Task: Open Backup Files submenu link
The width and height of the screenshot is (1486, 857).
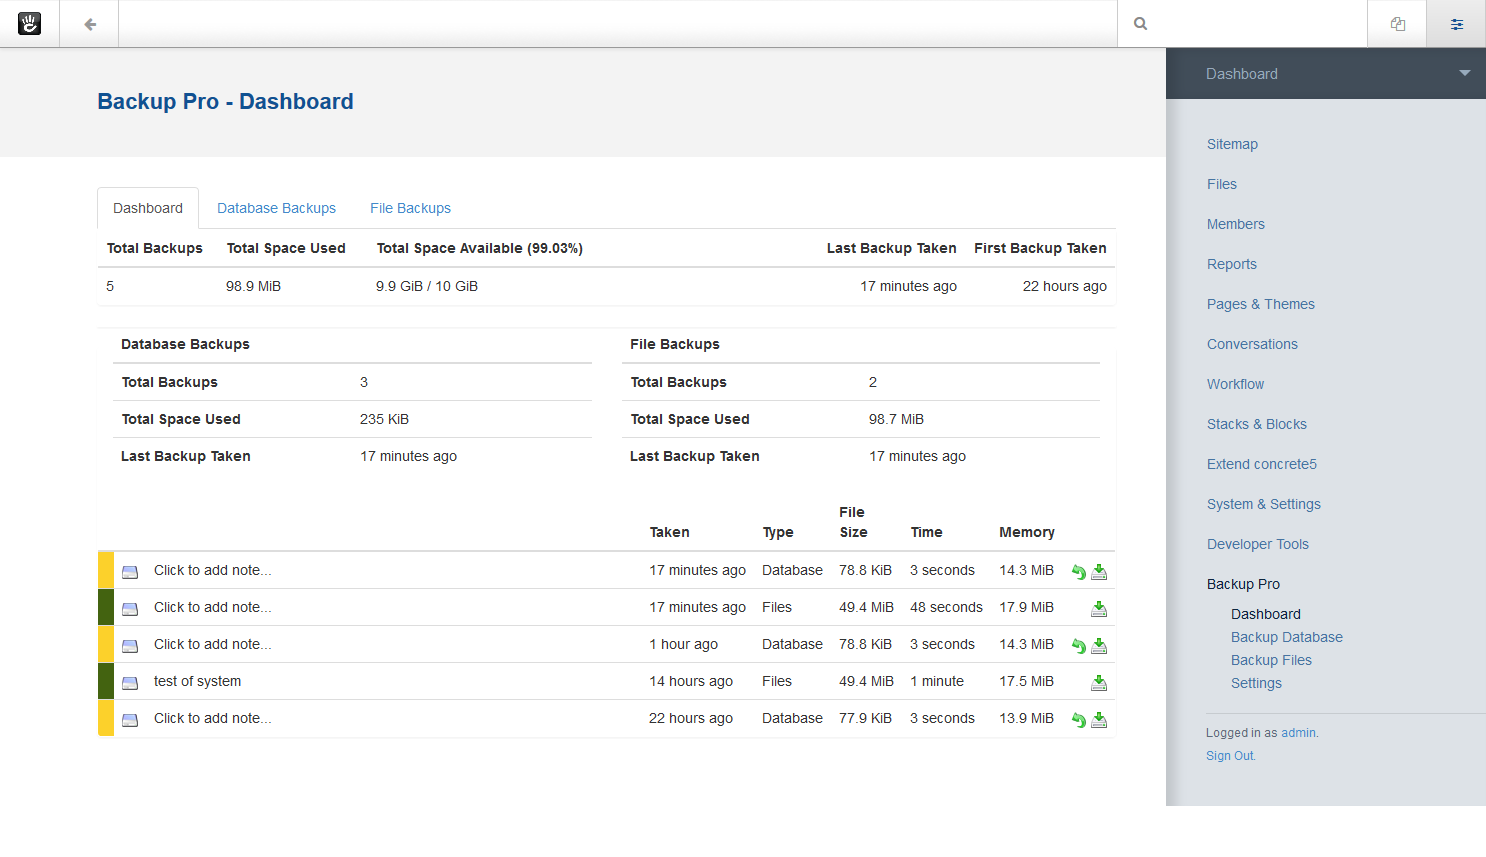Action: click(x=1271, y=660)
